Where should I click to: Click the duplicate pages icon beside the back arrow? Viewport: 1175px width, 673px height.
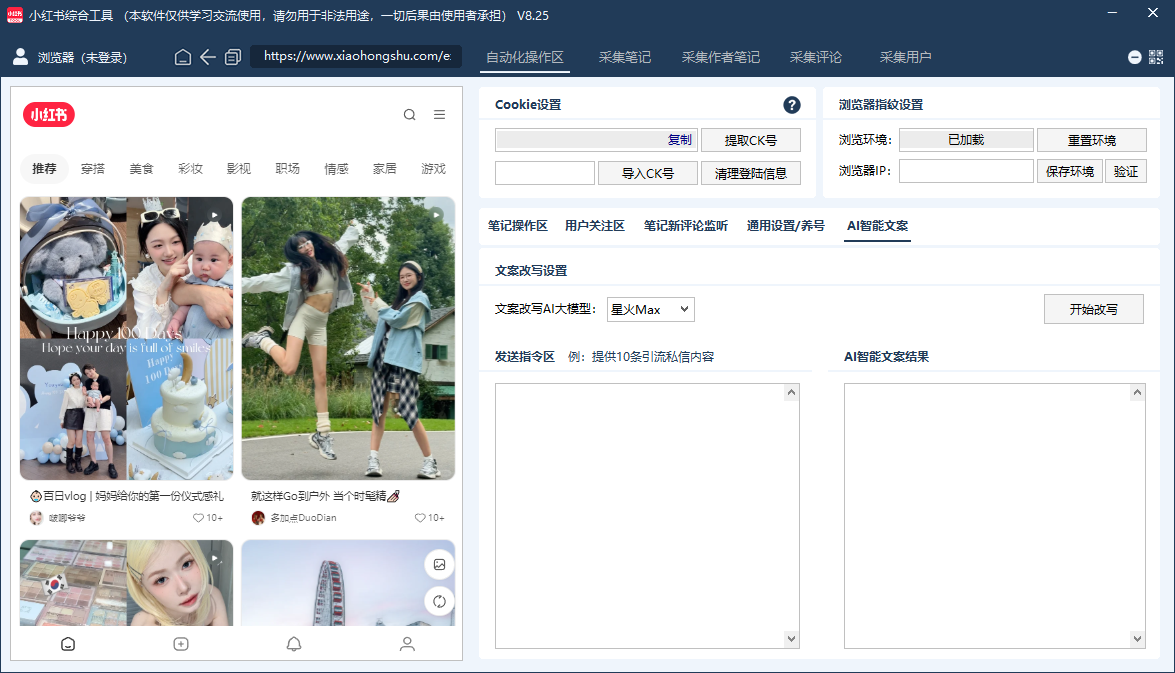tap(233, 57)
